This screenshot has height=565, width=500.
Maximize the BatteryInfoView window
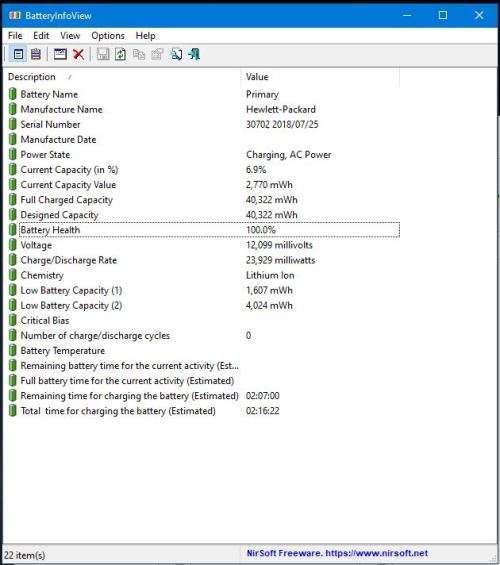pyautogui.click(x=443, y=15)
